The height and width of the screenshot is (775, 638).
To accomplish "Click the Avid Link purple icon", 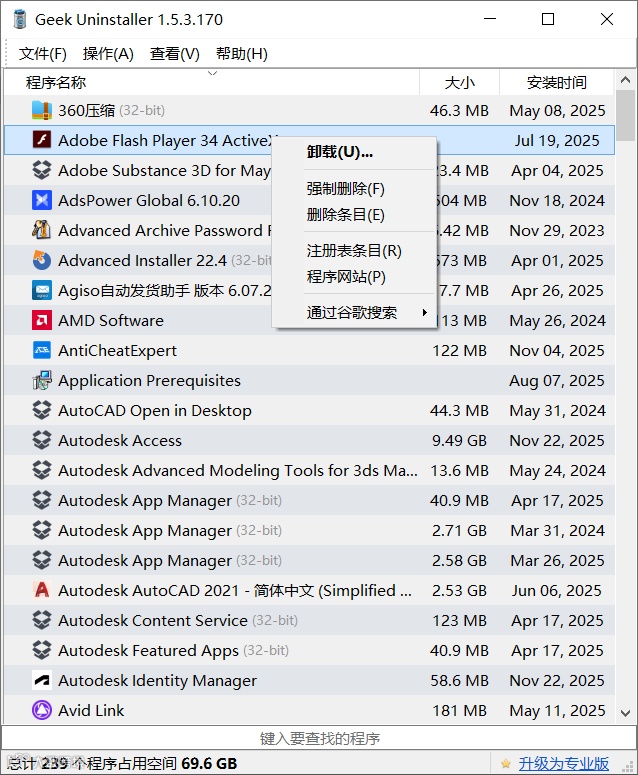I will point(42,710).
